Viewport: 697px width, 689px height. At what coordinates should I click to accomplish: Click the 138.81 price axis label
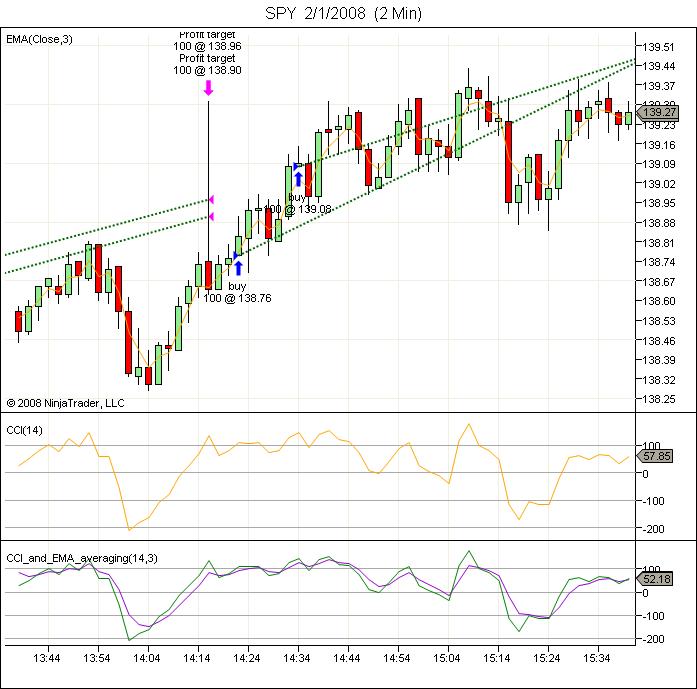[658, 243]
